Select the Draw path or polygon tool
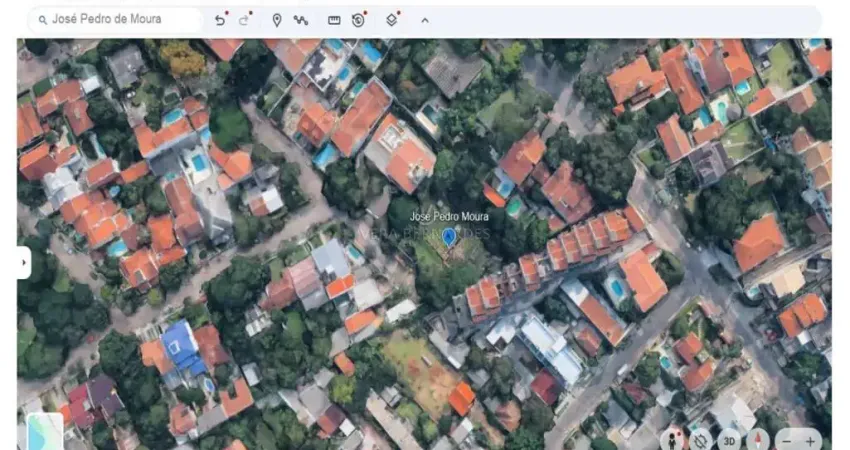The image size is (850, 450). pos(300,21)
